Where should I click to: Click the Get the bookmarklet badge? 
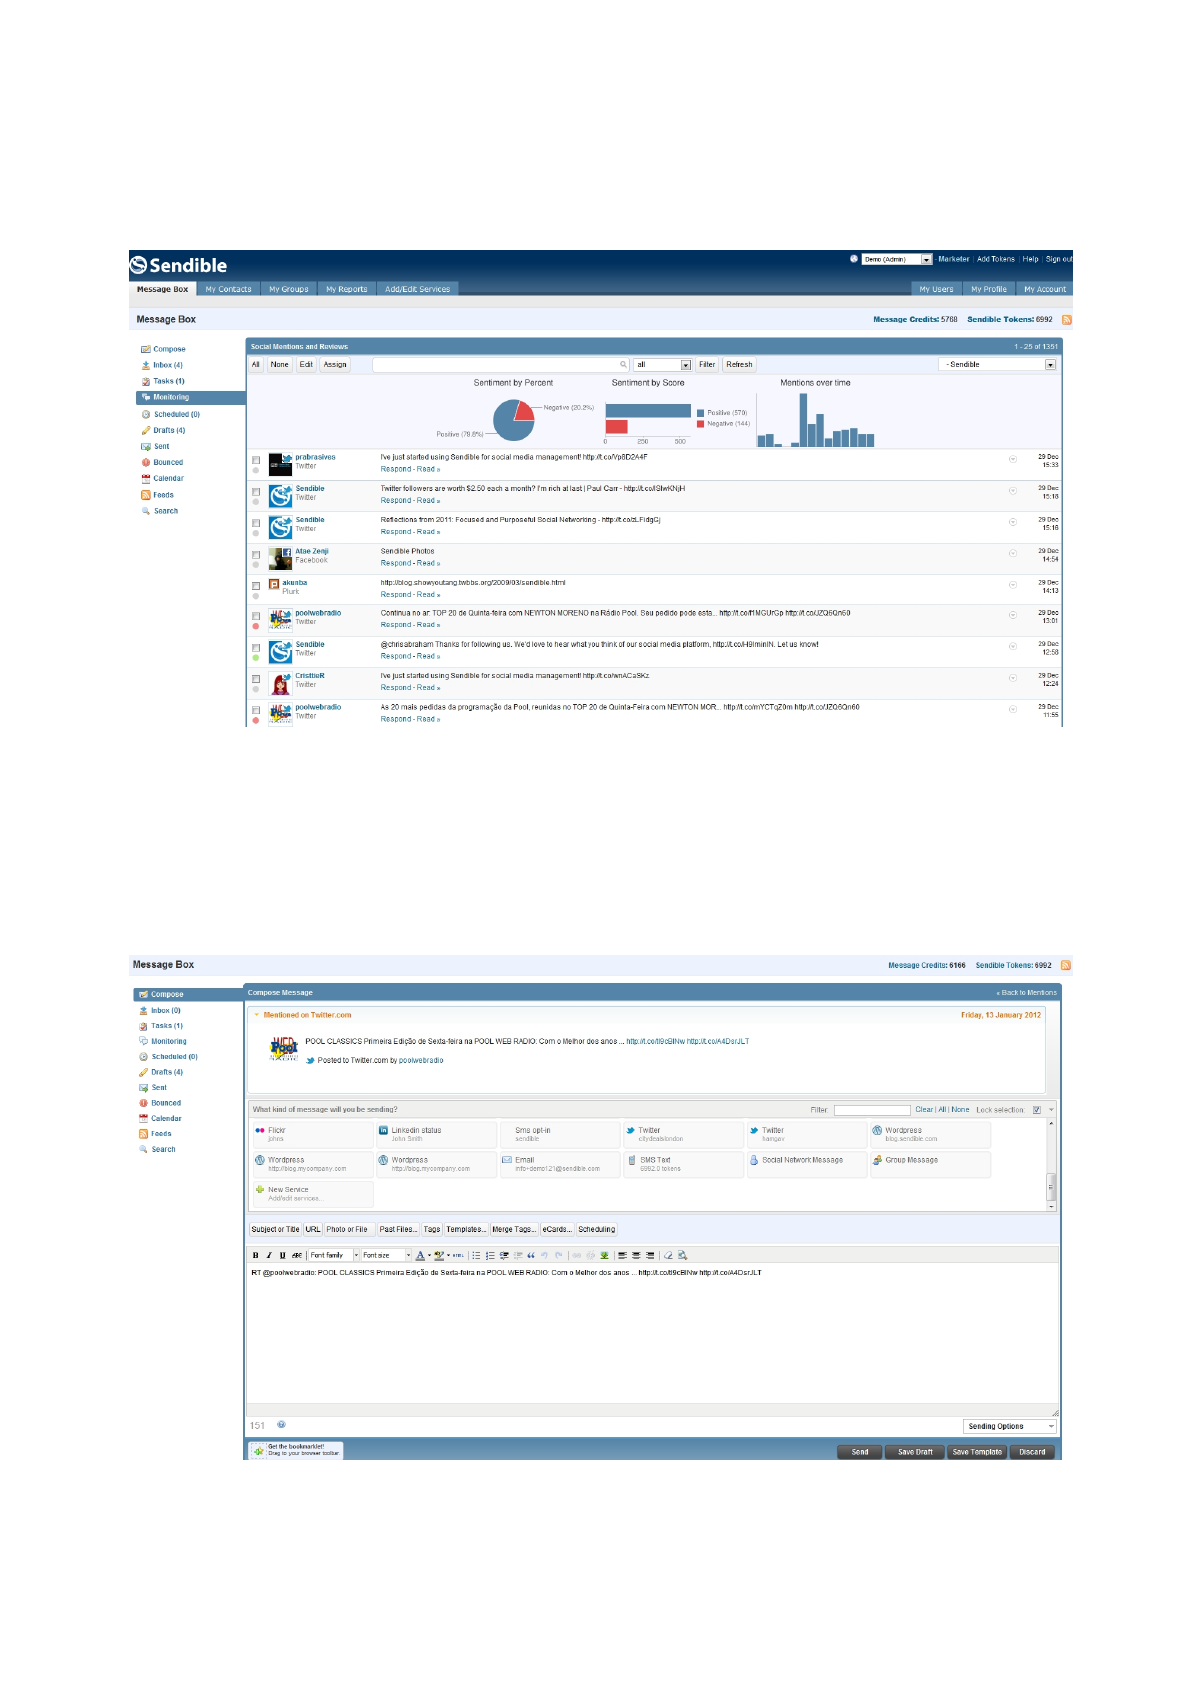tap(296, 1450)
